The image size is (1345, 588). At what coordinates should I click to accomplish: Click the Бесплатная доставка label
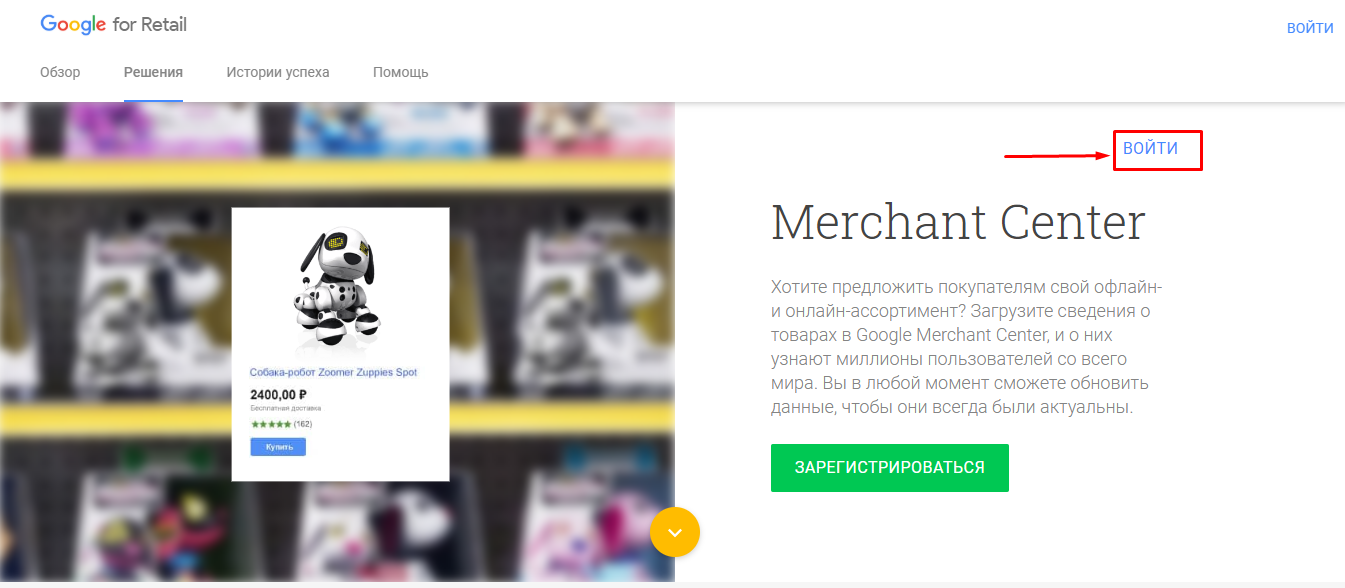[x=285, y=408]
